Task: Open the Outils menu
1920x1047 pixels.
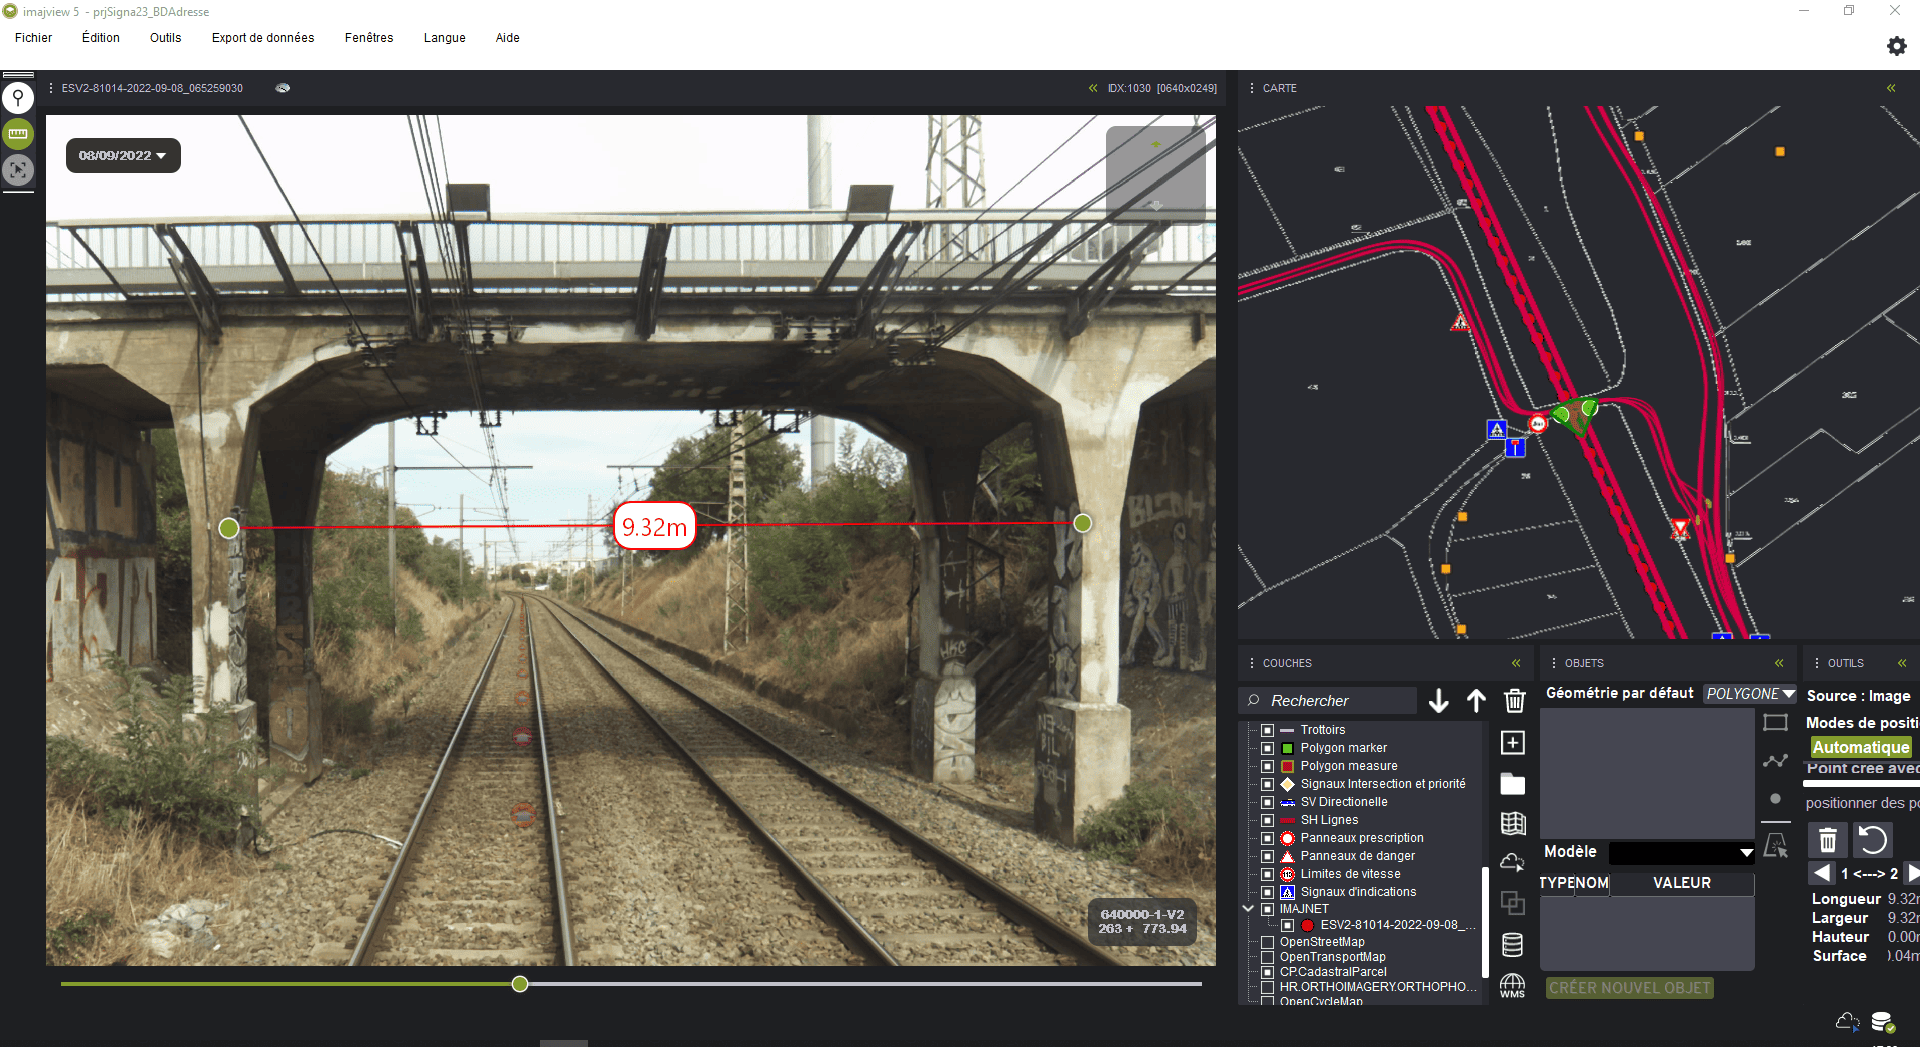Action: point(166,38)
